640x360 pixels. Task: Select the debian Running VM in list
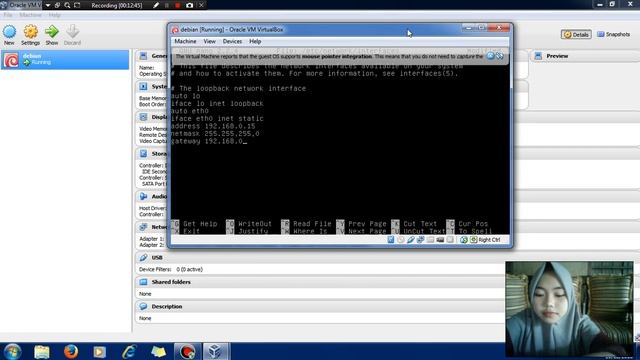click(x=65, y=60)
